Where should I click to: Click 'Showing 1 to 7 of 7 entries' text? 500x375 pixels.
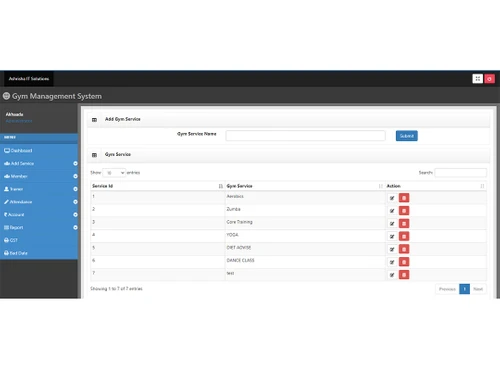(116, 289)
